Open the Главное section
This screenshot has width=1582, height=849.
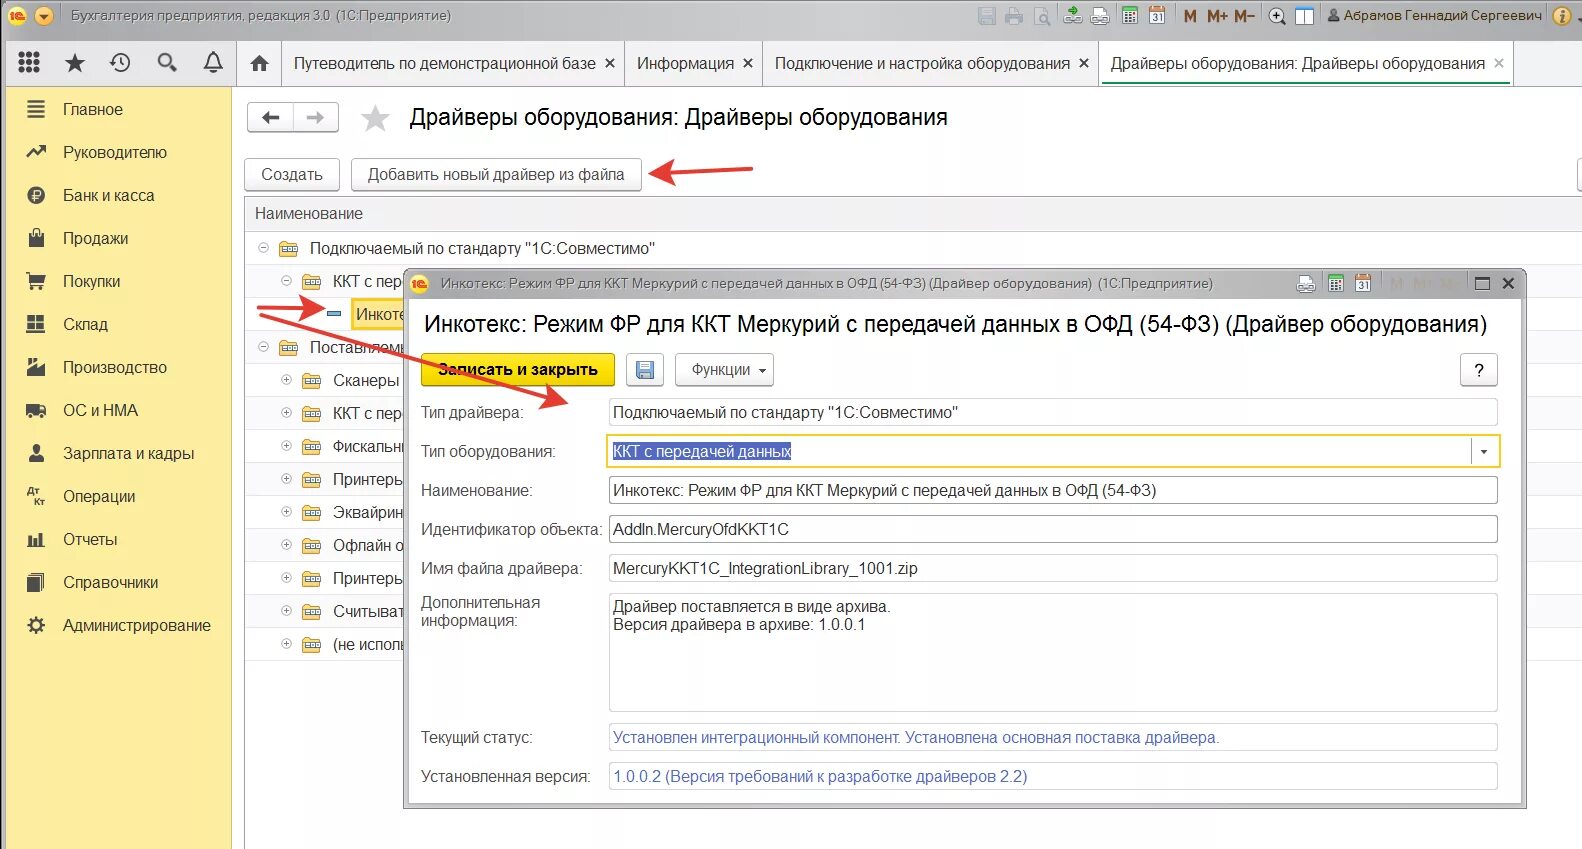93,109
